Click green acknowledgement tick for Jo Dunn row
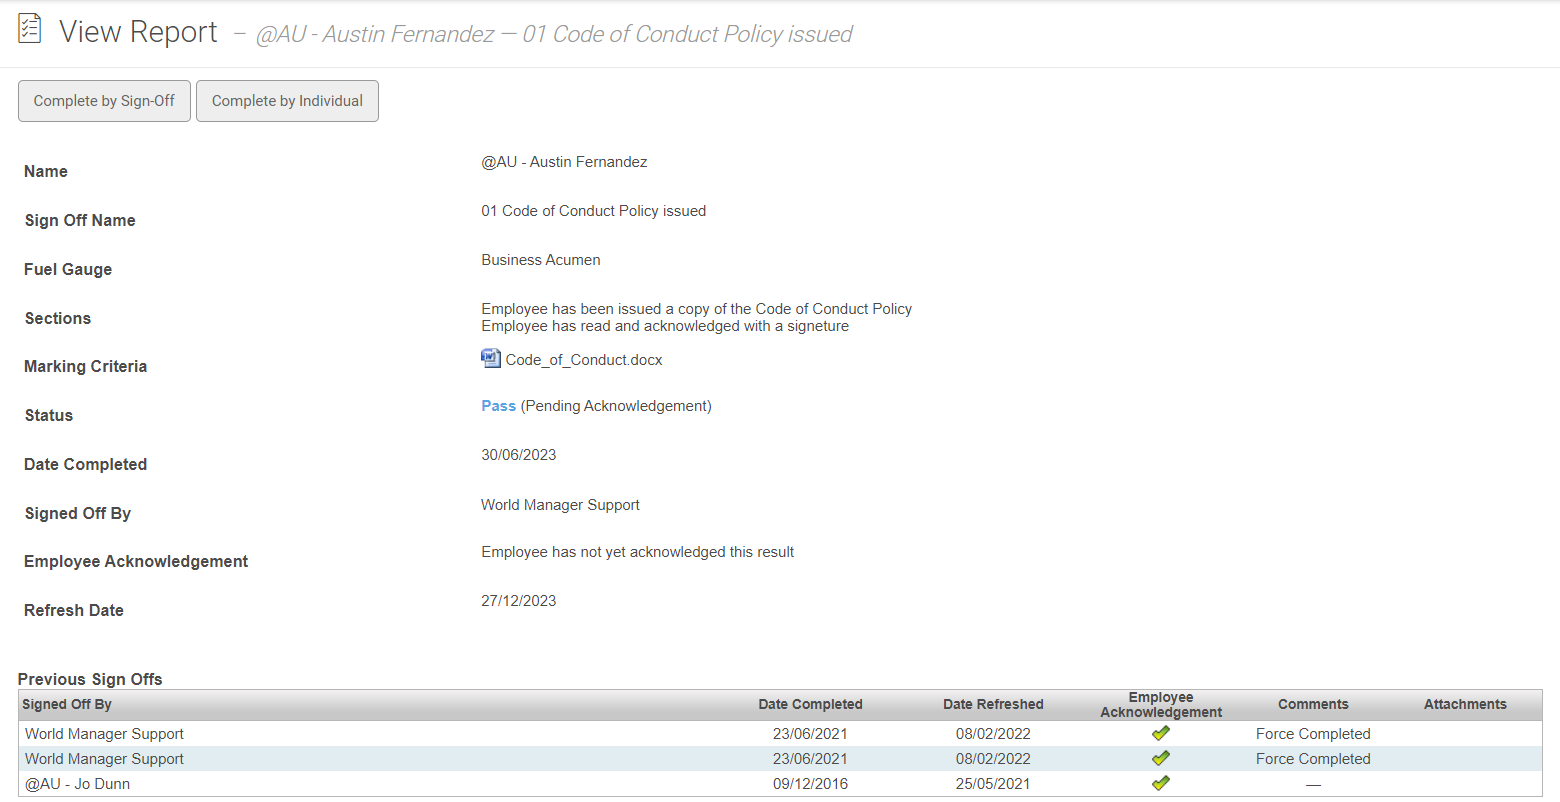Screen dimensions: 1560x802 coord(1160,783)
